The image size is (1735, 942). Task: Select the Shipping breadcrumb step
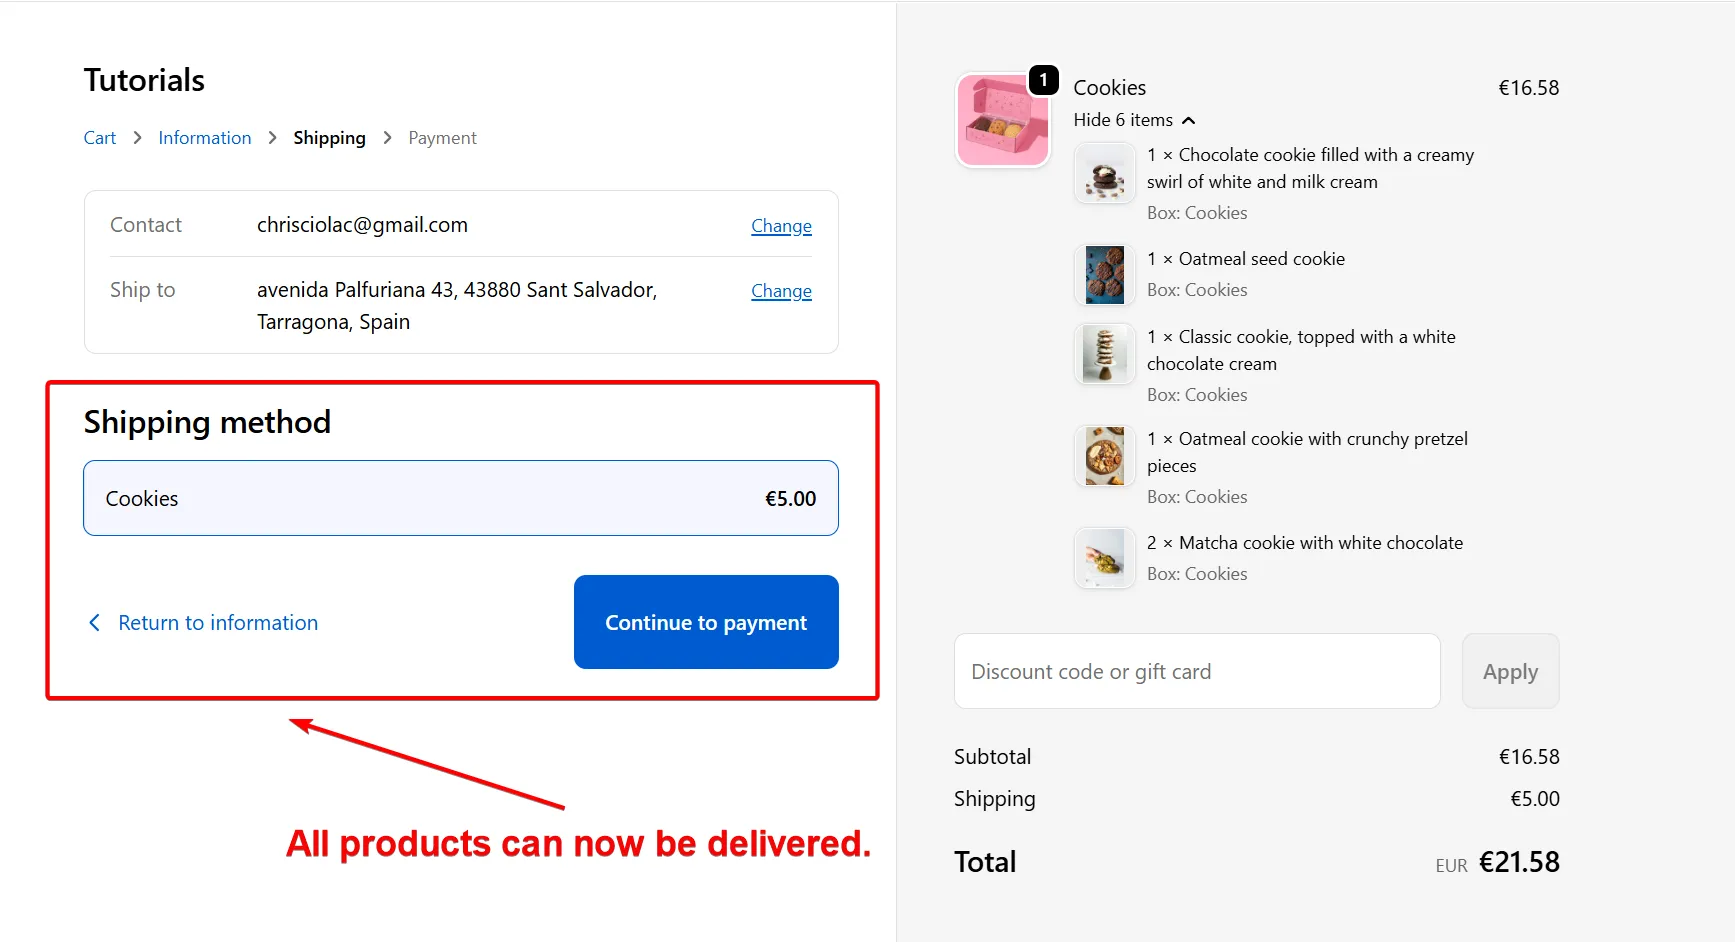[329, 137]
